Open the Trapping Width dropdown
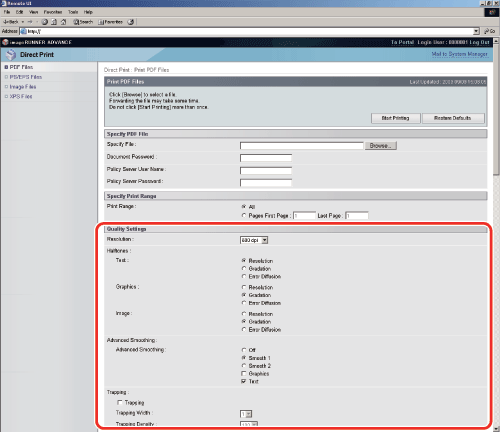The width and height of the screenshot is (500, 432). pos(246,414)
